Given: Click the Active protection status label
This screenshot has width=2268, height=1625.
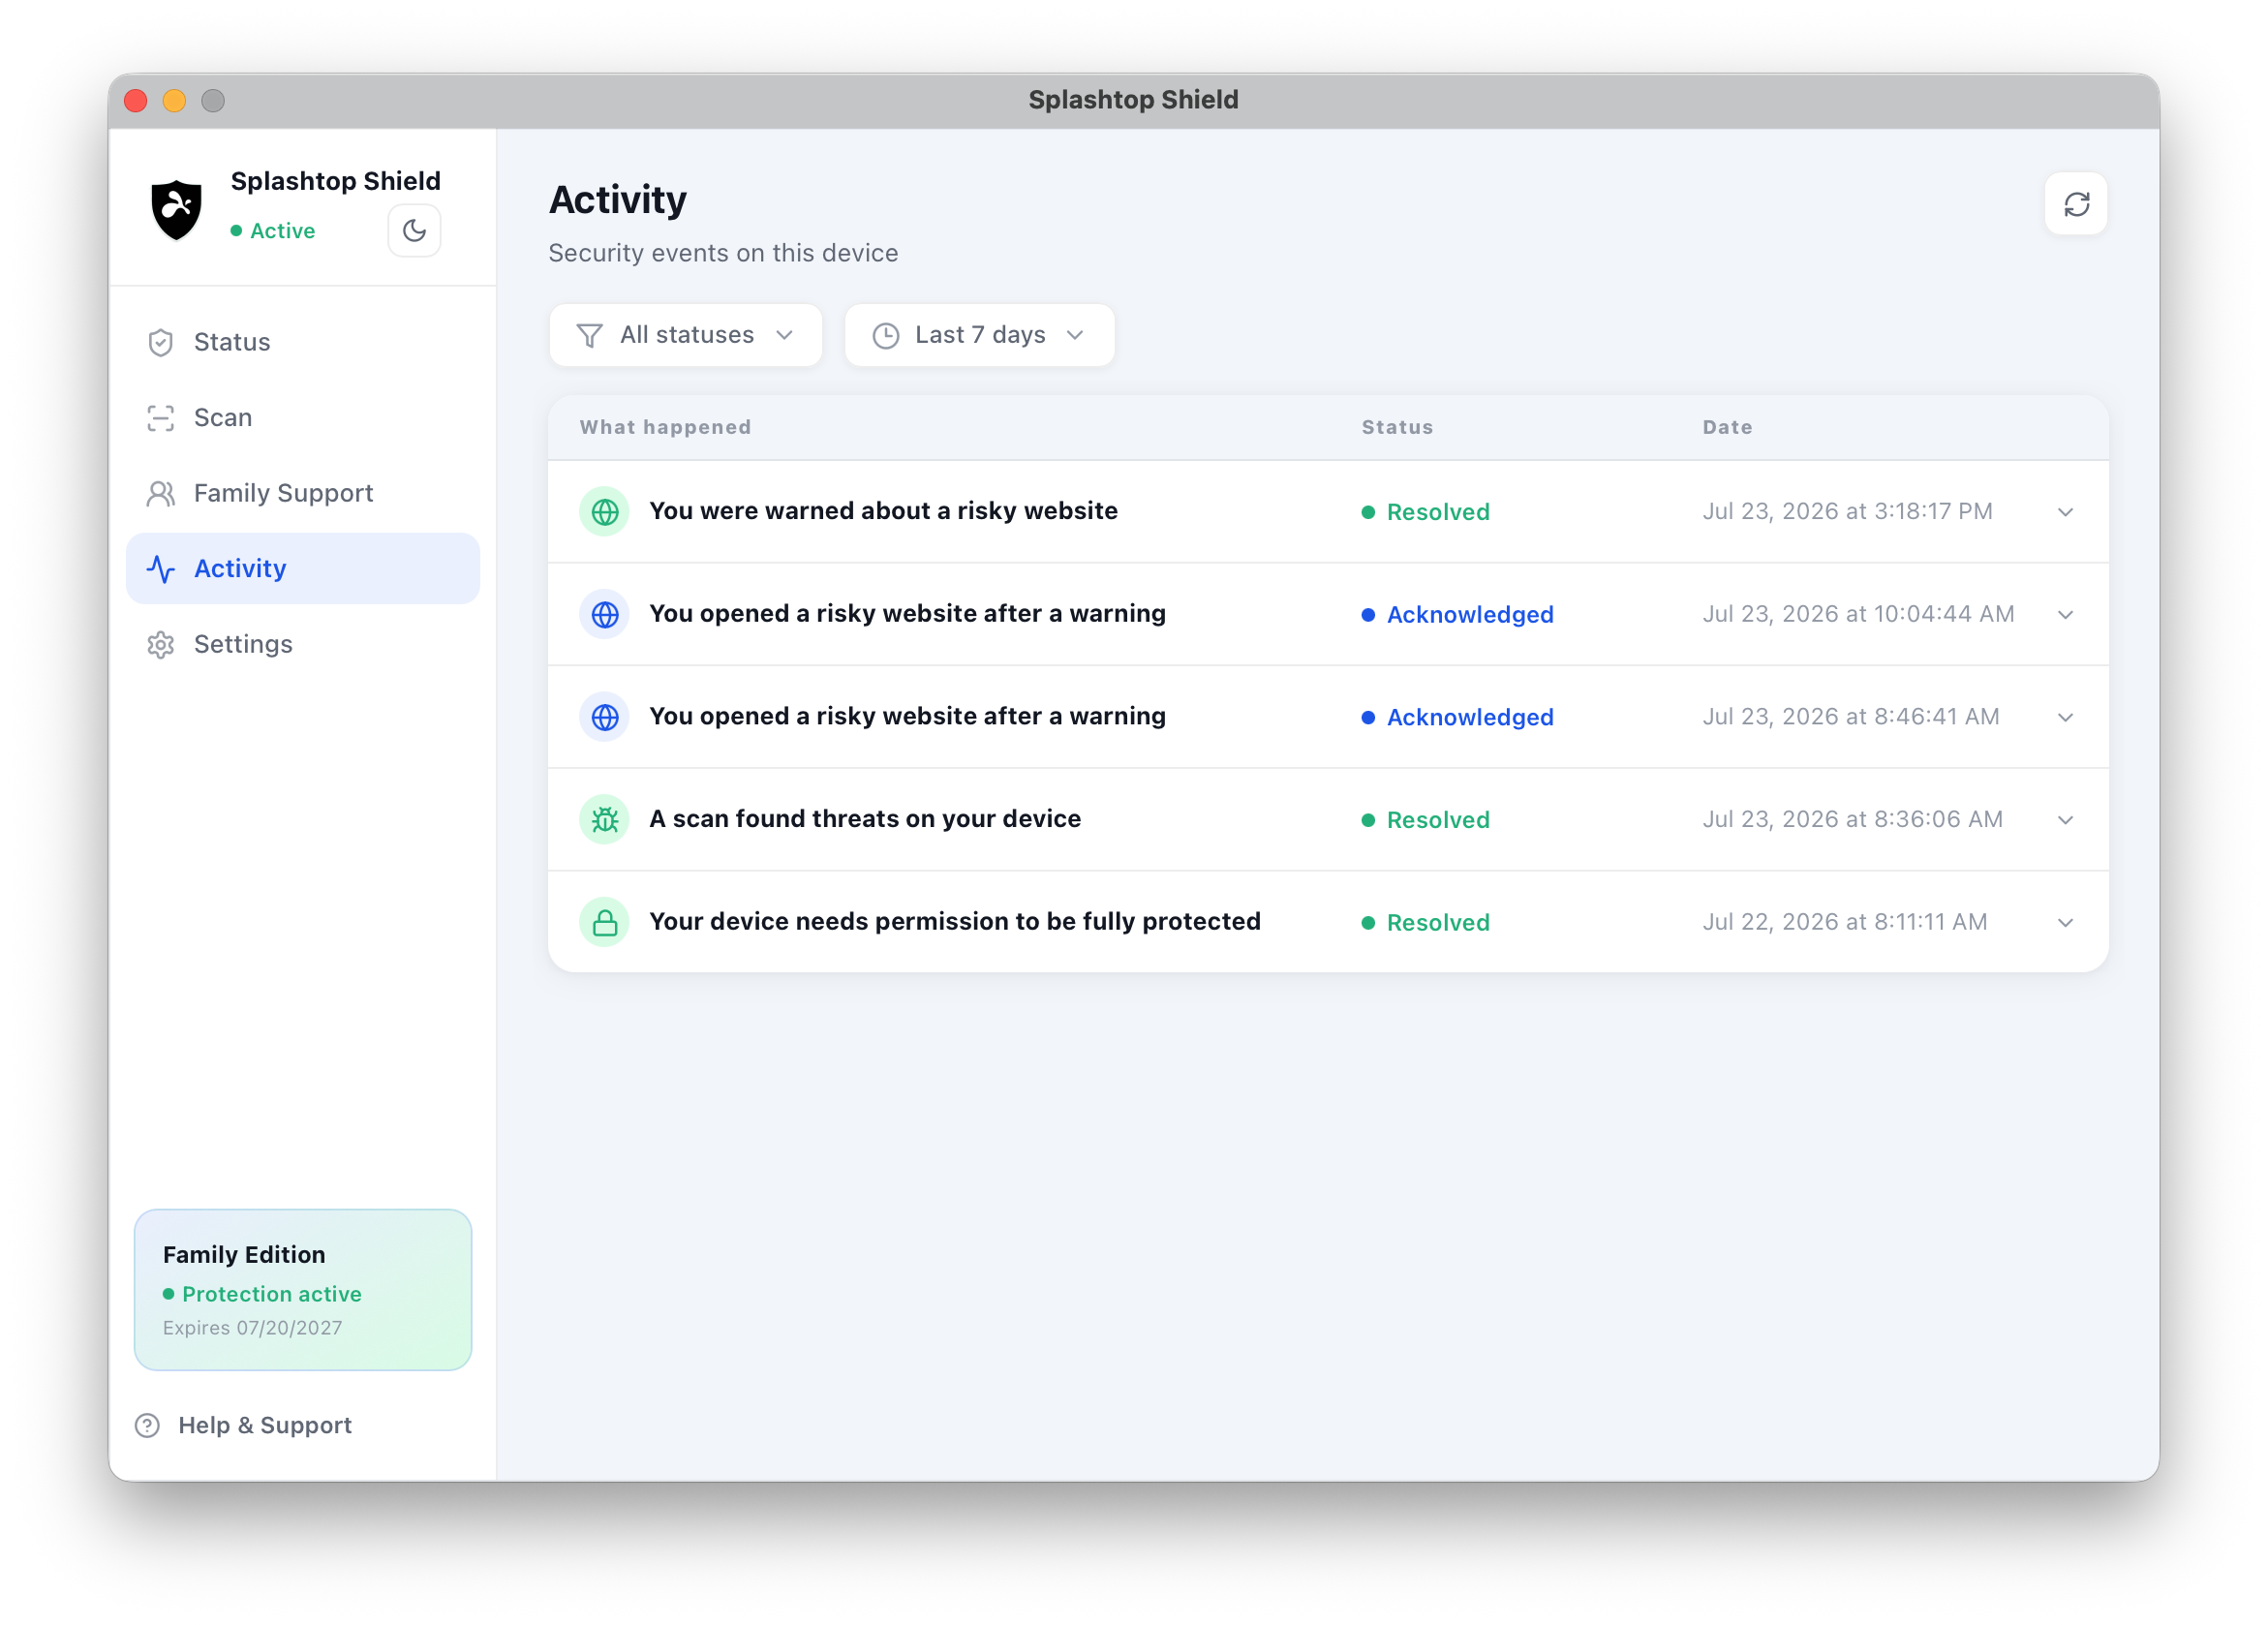Looking at the screenshot, I should pyautogui.click(x=272, y=231).
